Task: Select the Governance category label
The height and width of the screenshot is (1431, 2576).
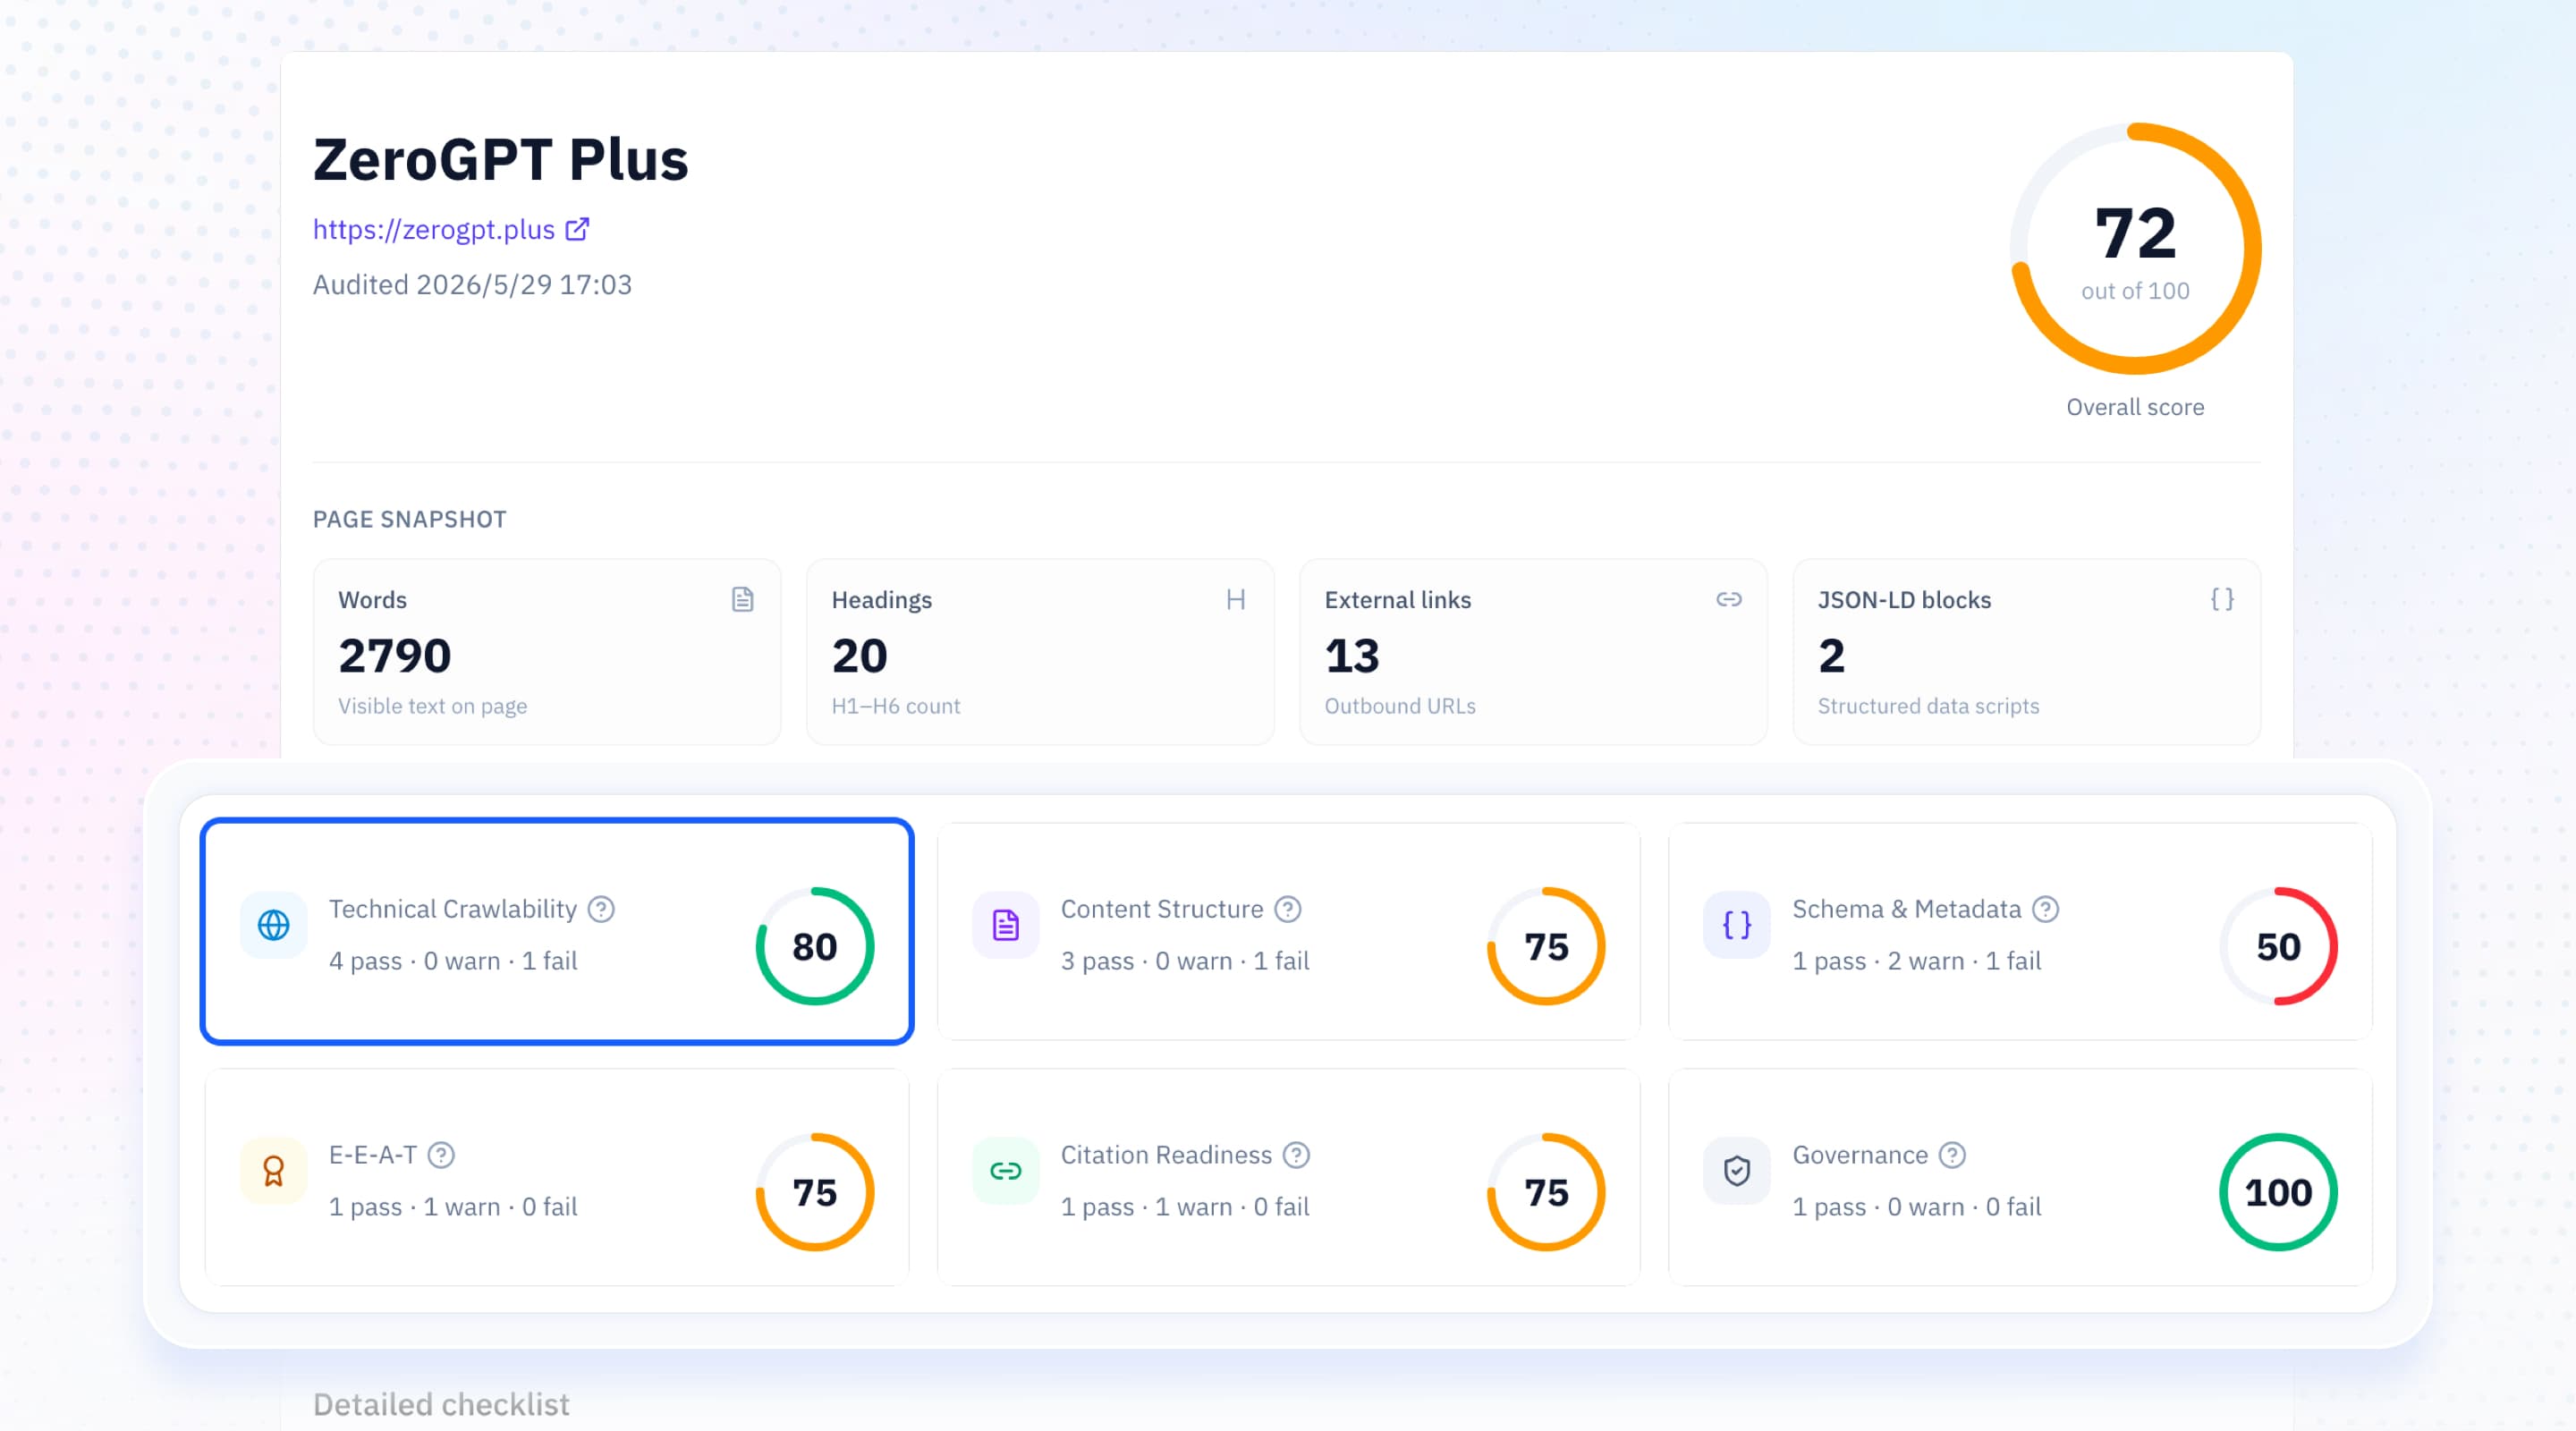Action: 1860,1155
